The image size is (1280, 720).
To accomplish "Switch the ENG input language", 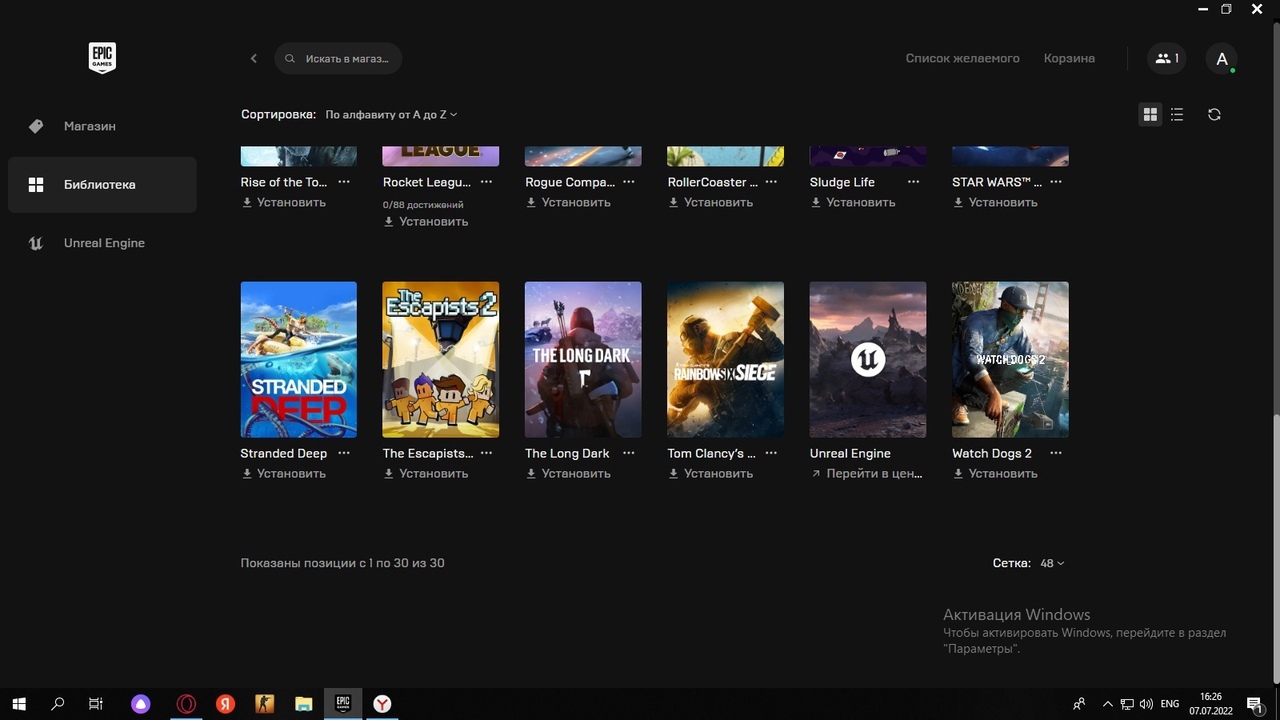I will pyautogui.click(x=1170, y=704).
